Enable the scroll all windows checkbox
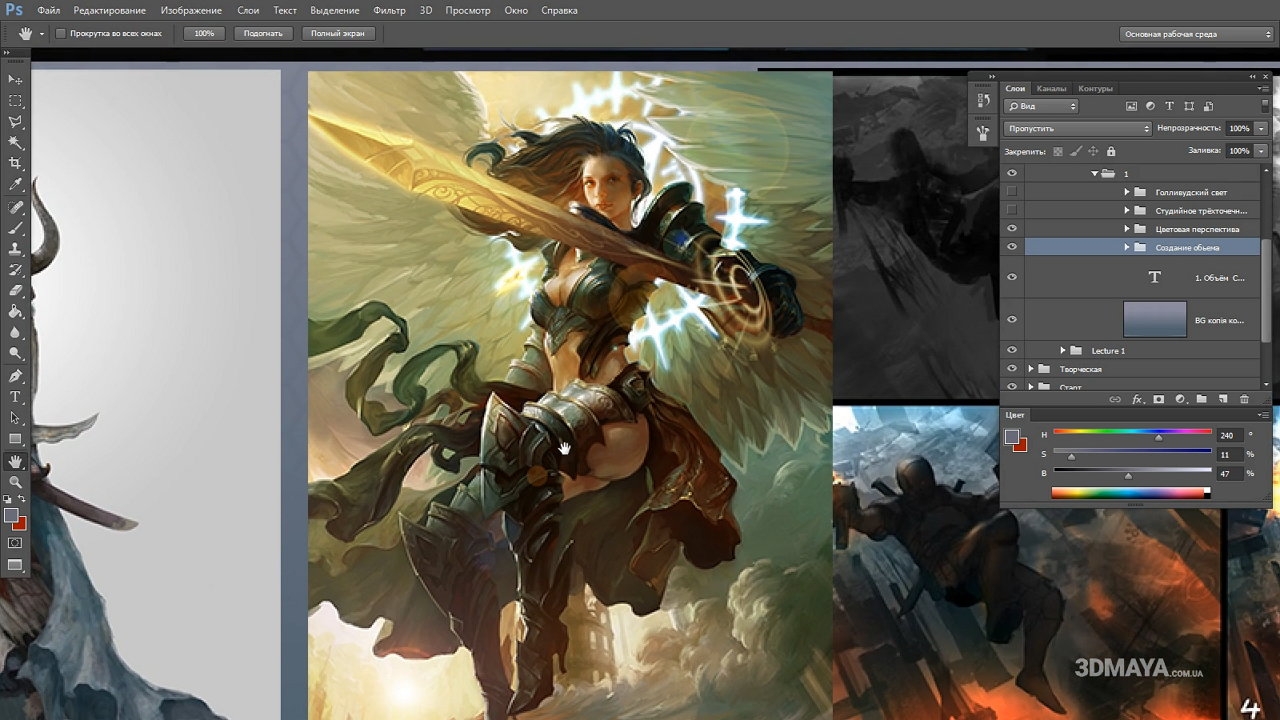The height and width of the screenshot is (720, 1280). point(61,34)
